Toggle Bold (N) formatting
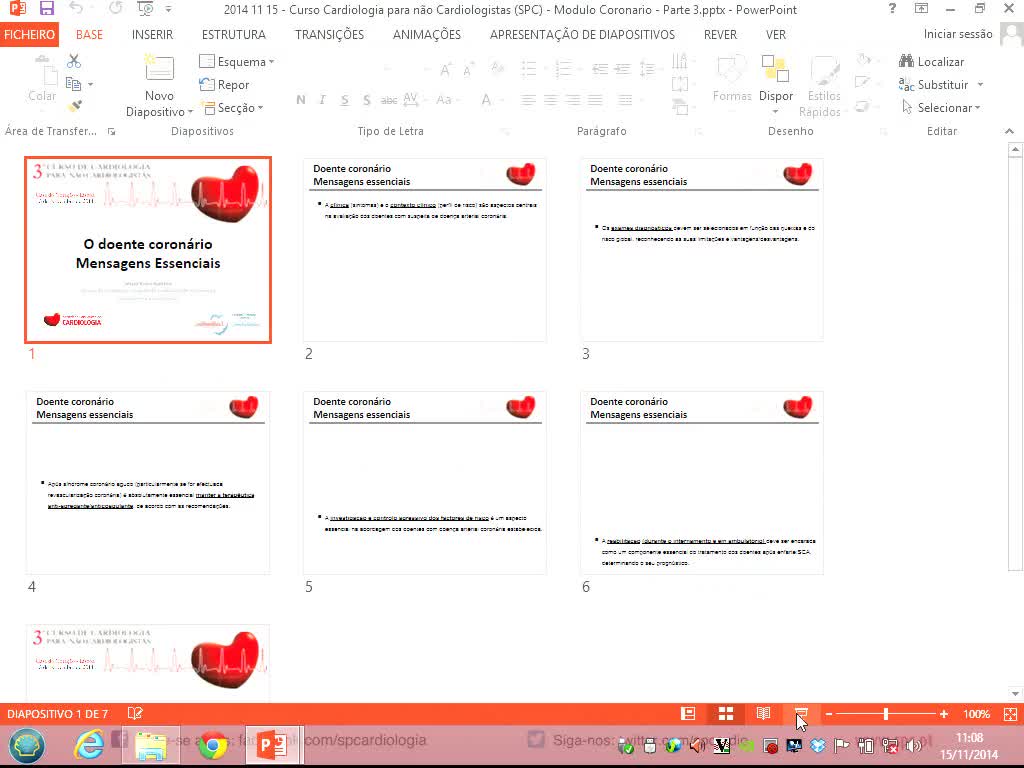 (x=300, y=100)
